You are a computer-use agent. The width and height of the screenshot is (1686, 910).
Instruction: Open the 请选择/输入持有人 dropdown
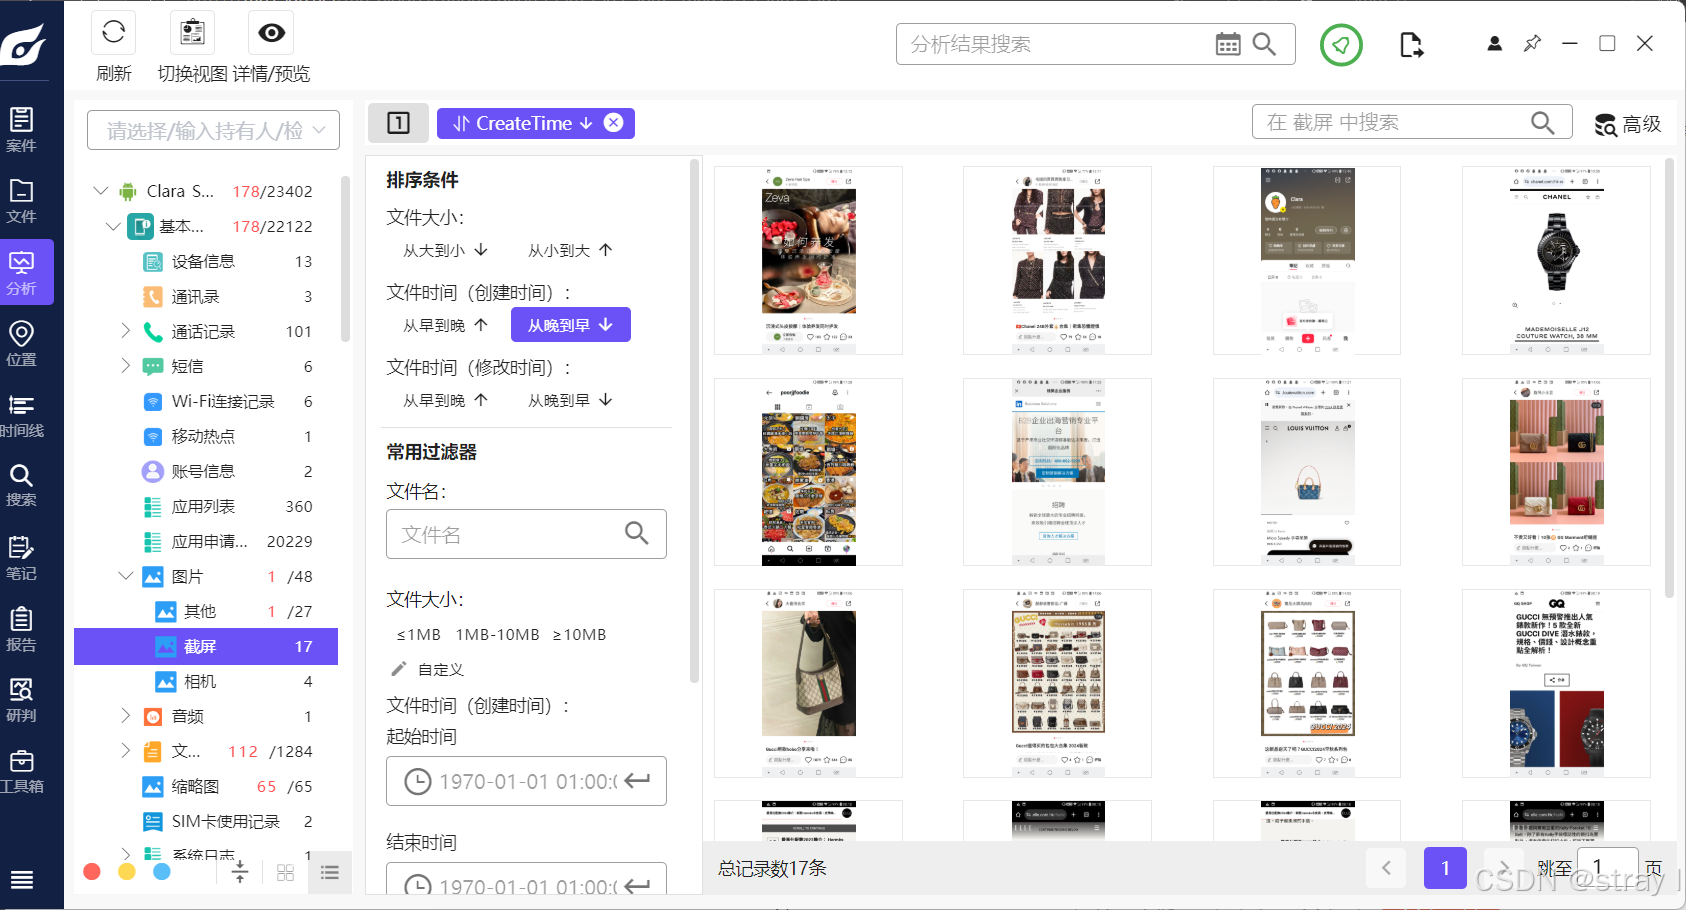click(213, 130)
